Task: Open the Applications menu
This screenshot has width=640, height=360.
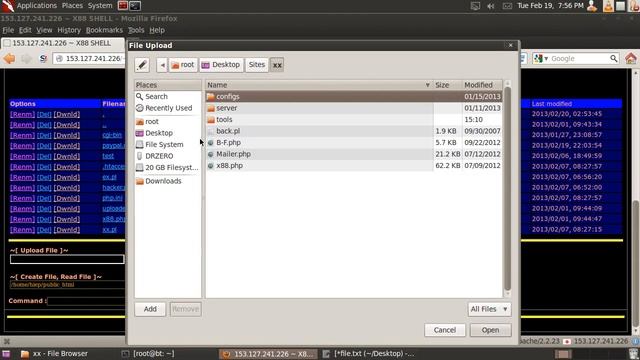Action: (x=36, y=6)
